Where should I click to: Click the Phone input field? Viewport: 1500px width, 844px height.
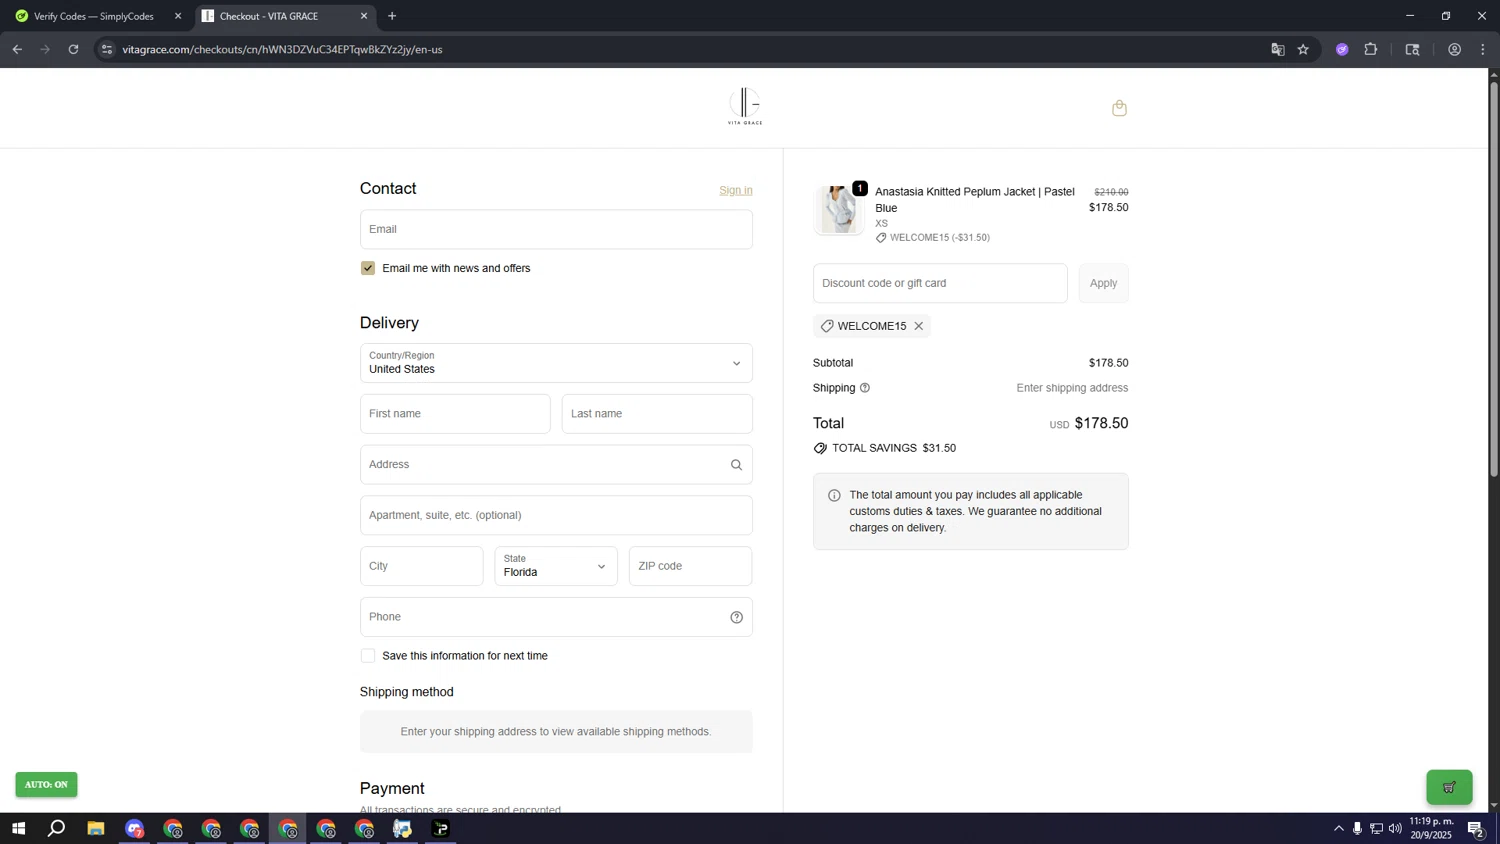pyautogui.click(x=556, y=617)
